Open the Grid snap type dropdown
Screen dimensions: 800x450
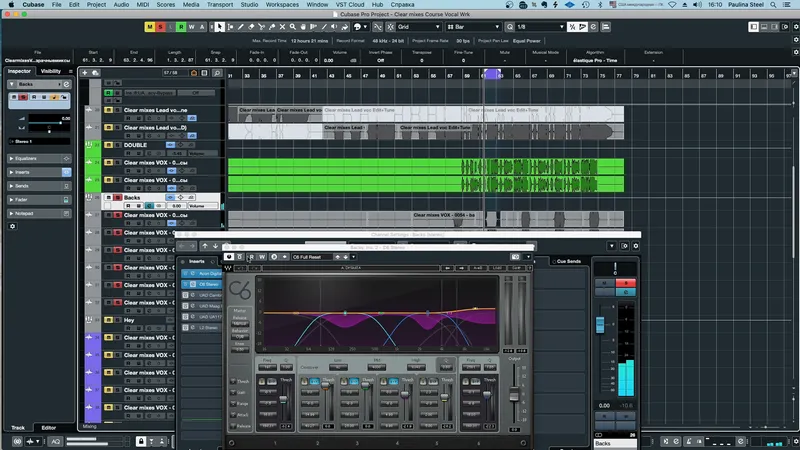pos(418,27)
